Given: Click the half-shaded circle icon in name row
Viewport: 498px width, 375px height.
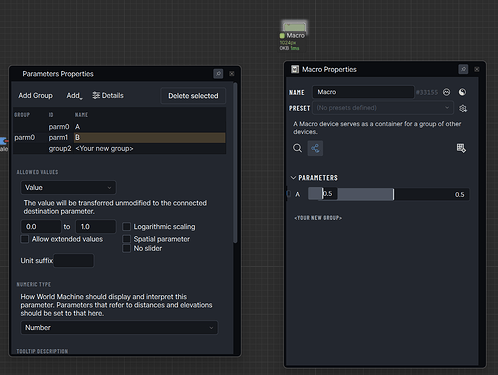Looking at the screenshot, I should [462, 92].
